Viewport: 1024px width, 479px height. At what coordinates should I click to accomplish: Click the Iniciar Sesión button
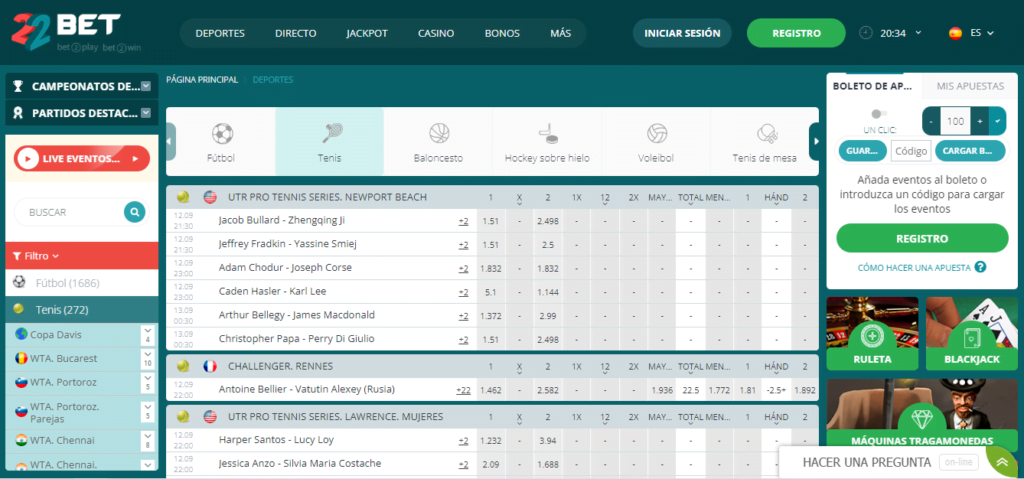[682, 33]
